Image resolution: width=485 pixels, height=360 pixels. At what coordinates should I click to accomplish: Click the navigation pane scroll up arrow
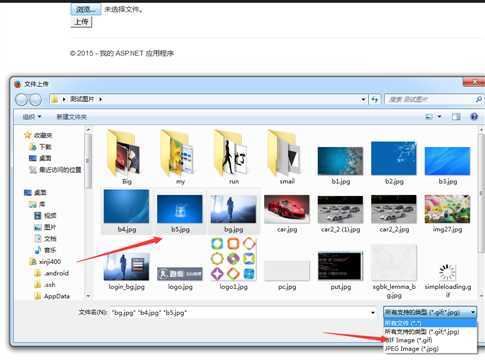point(88,130)
